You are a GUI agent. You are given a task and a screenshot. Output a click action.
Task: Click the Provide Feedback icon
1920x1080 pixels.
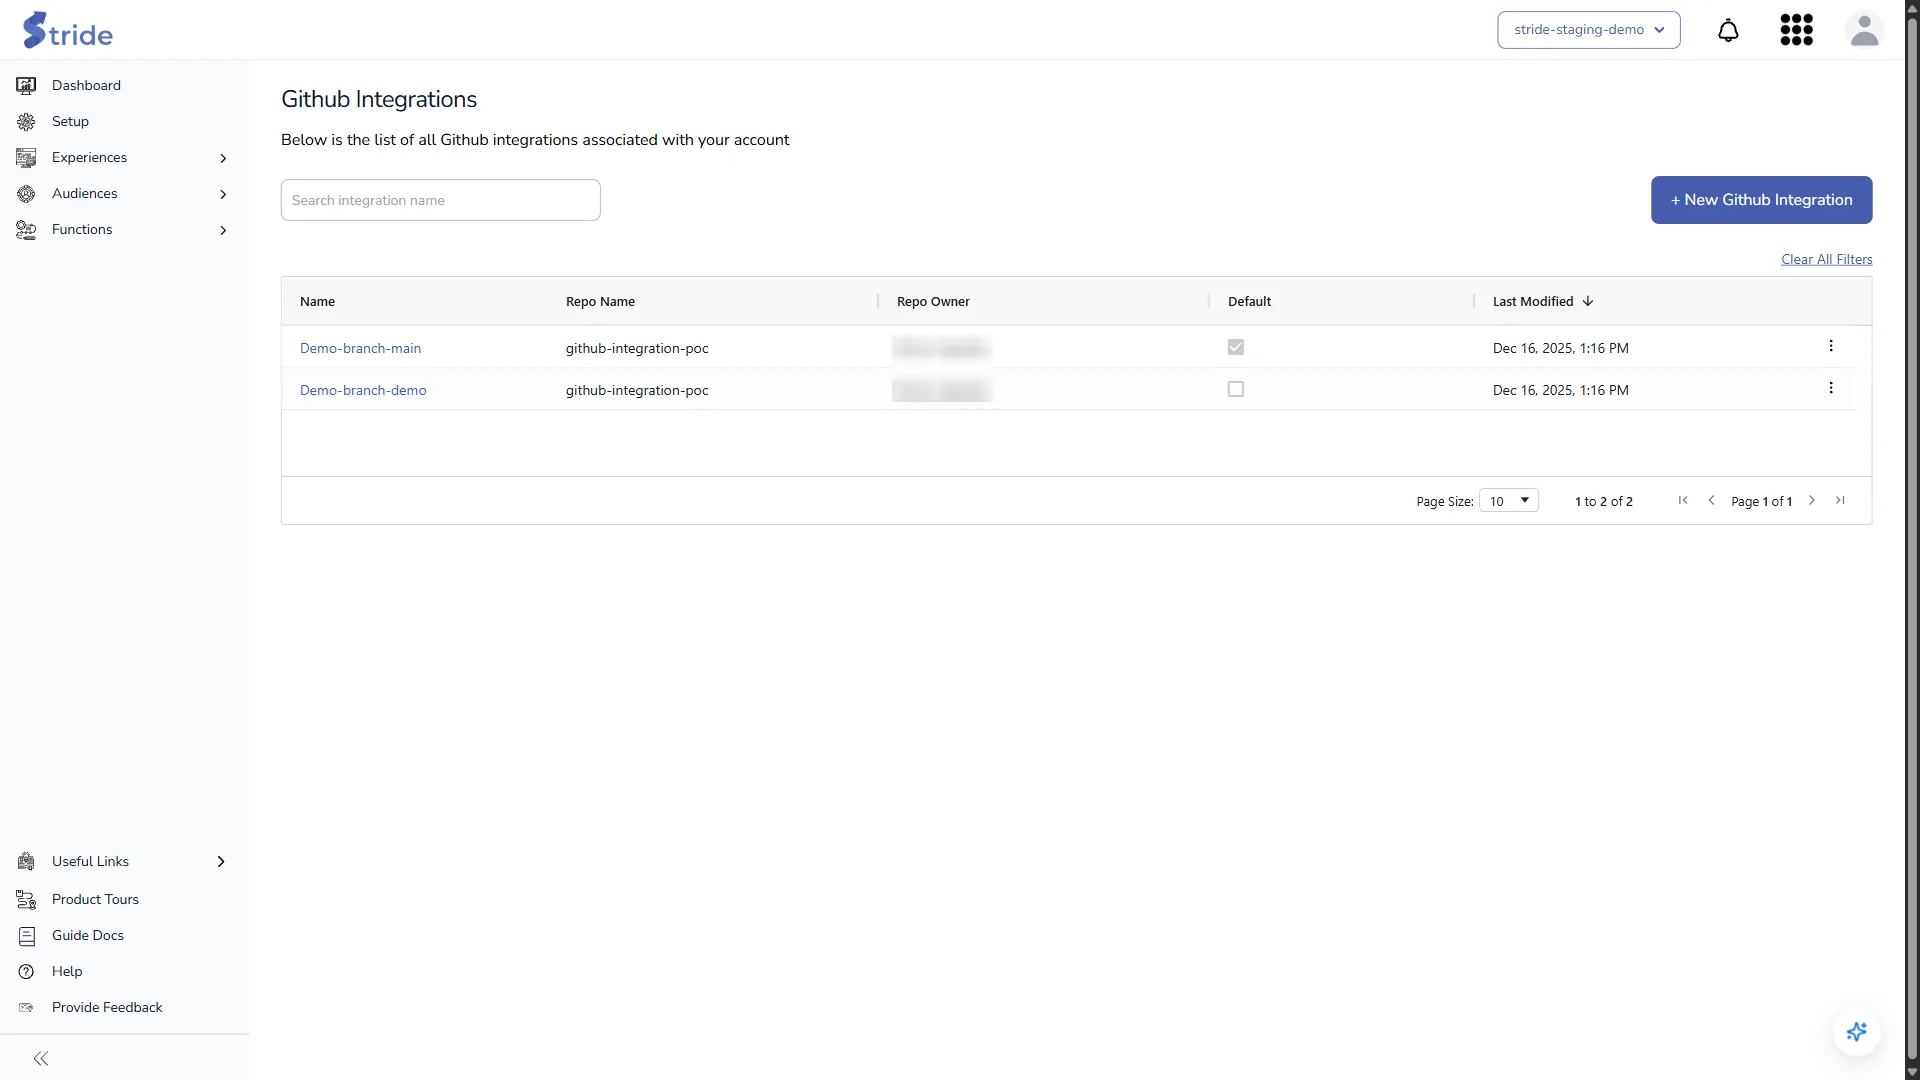26,1008
